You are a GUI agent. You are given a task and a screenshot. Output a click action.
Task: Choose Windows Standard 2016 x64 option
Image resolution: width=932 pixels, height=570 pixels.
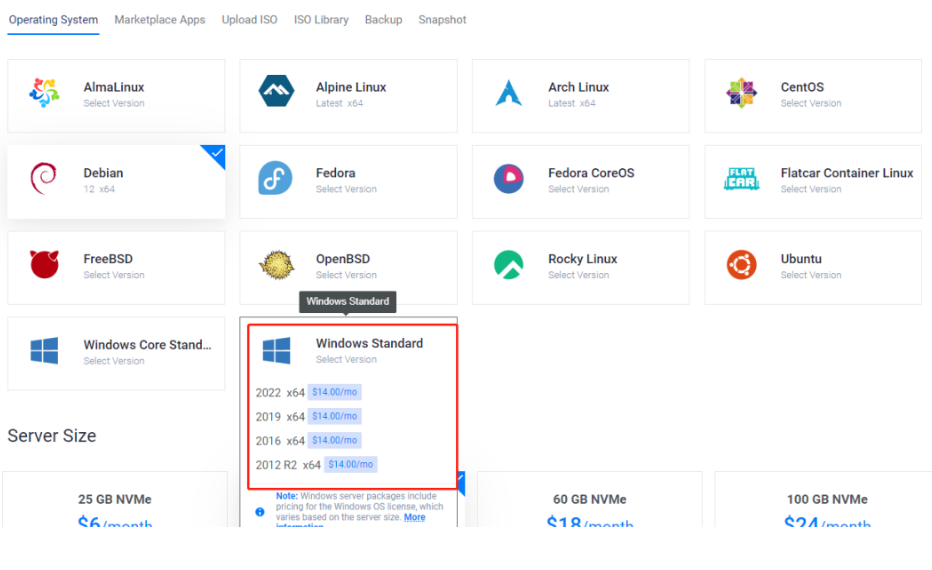280,441
